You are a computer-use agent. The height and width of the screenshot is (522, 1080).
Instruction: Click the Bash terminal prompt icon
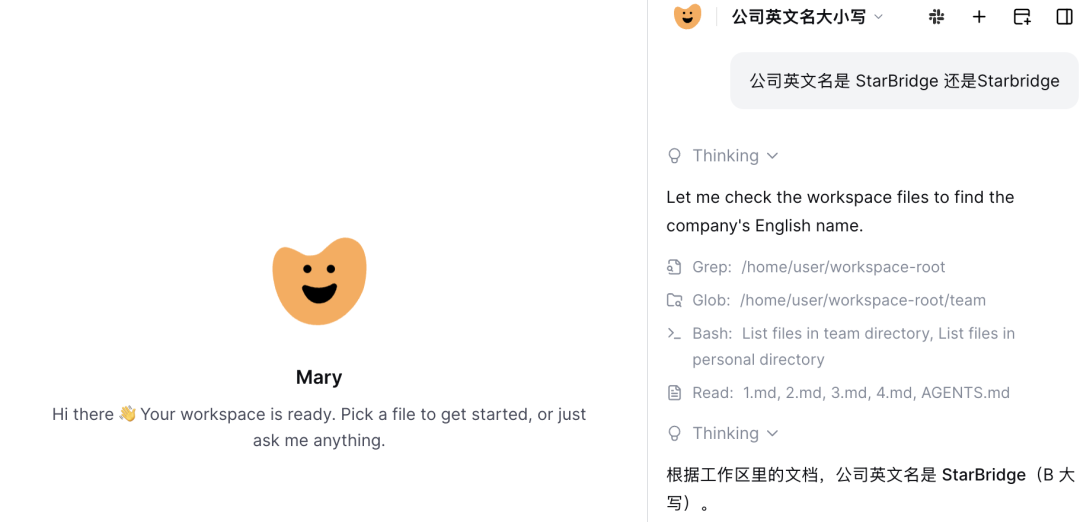674,333
